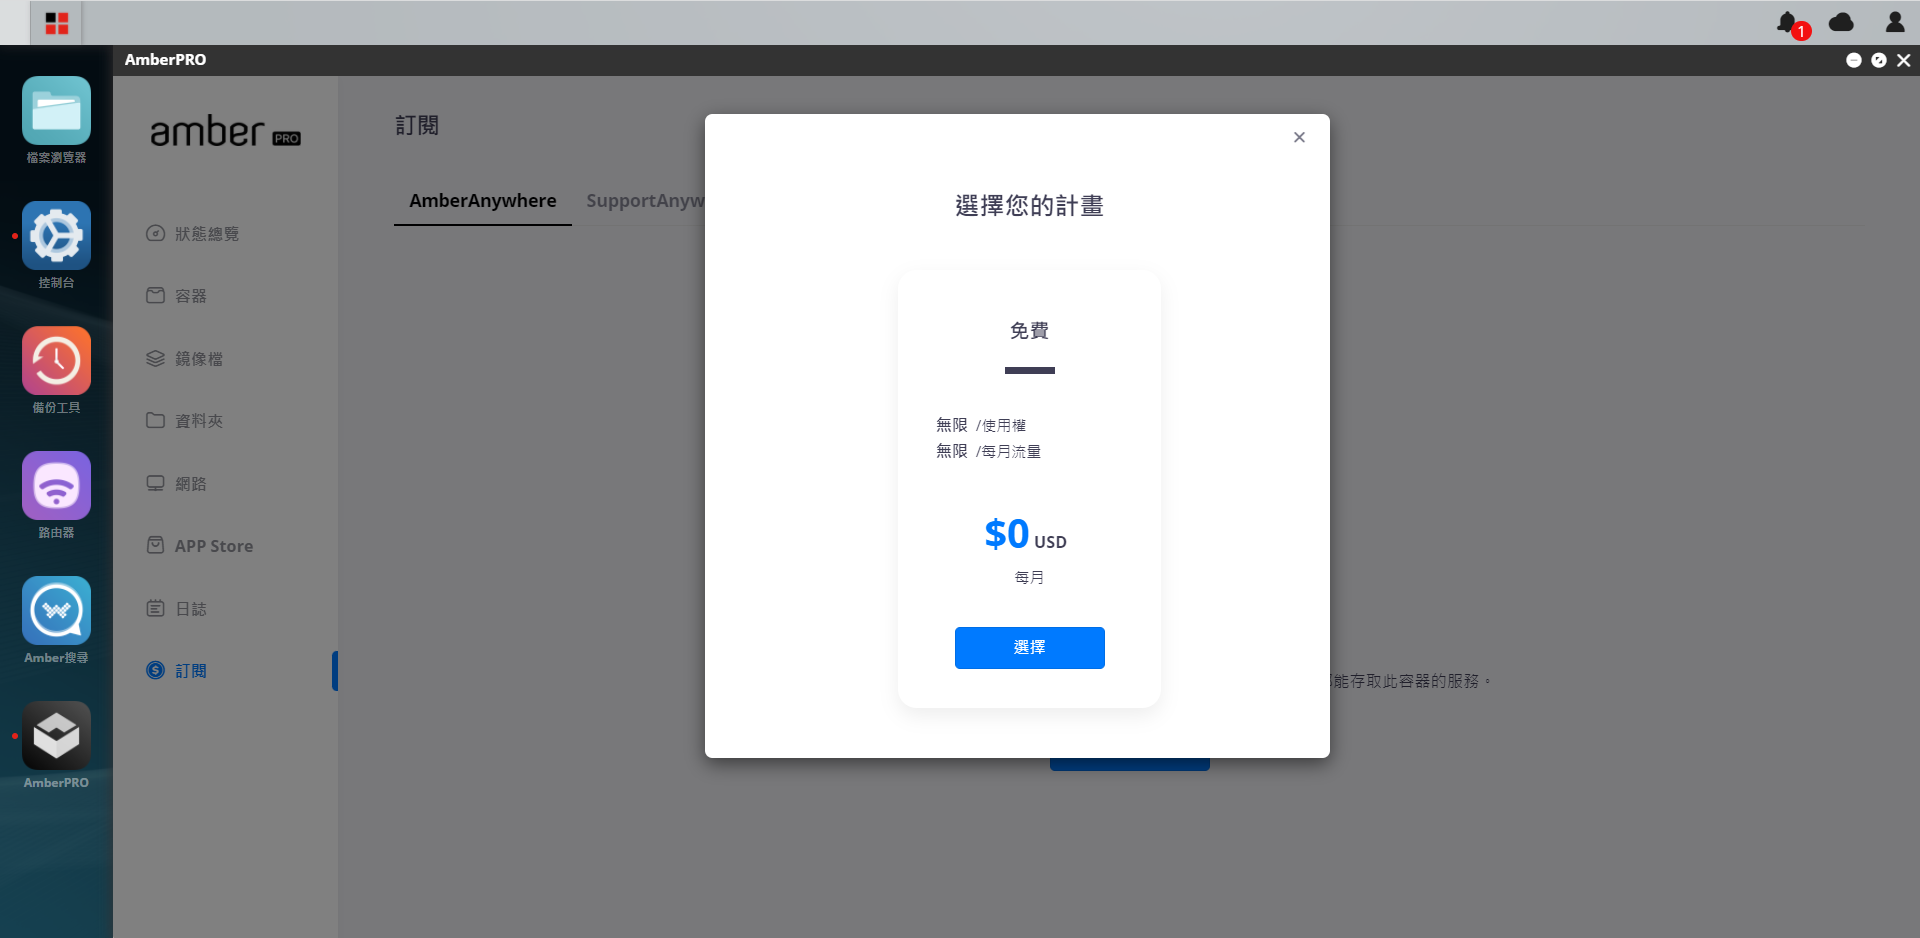Open the user account icon
Viewport: 1920px width, 938px height.
point(1894,22)
